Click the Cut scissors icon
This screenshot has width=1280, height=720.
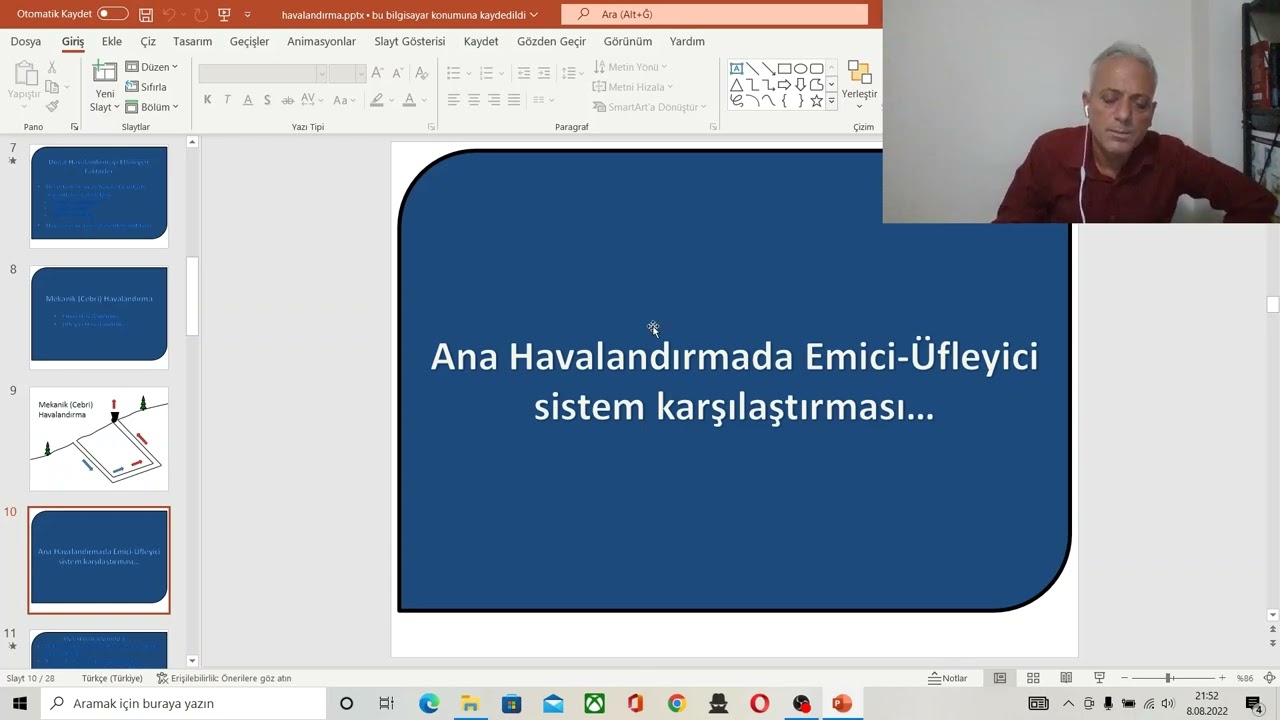click(x=52, y=67)
